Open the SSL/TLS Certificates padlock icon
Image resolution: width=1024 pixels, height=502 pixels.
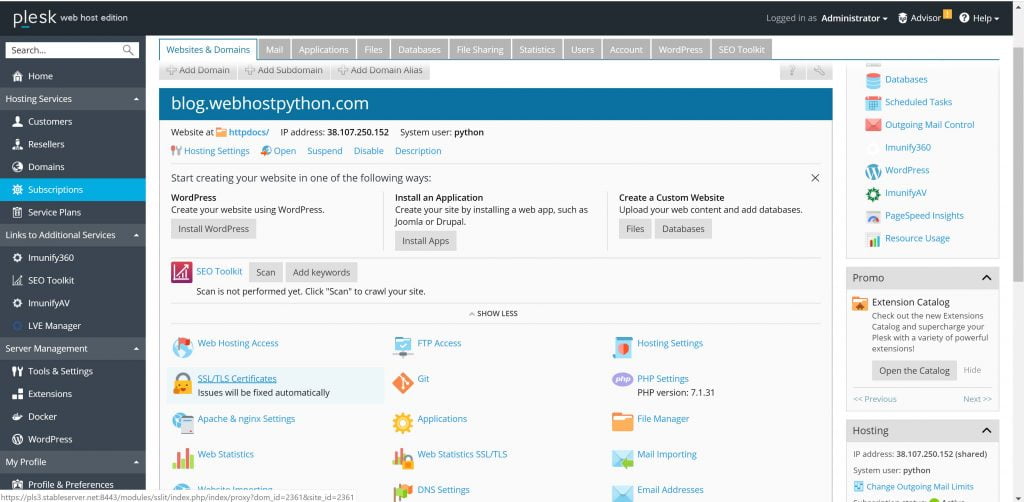click(182, 384)
